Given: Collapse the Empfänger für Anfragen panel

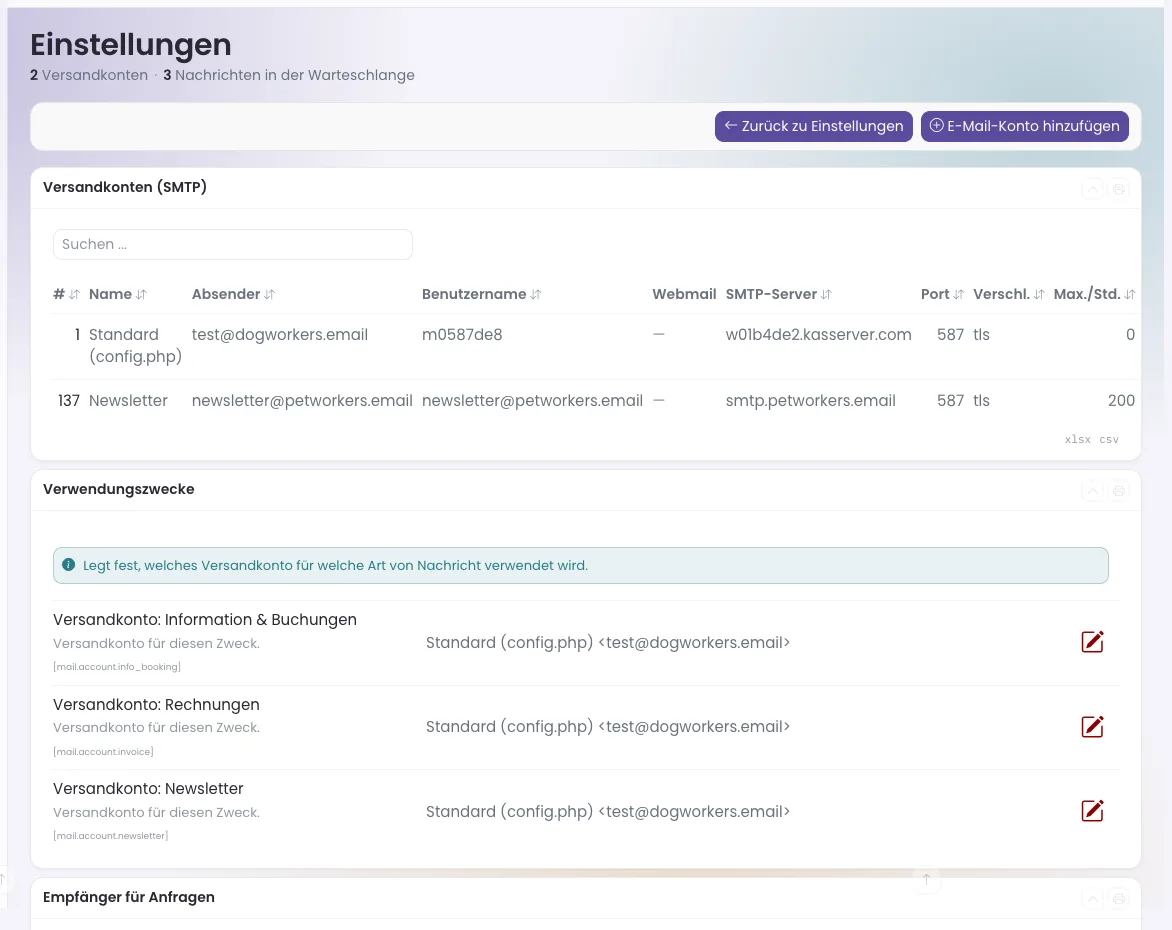Looking at the screenshot, I should pyautogui.click(x=1092, y=899).
